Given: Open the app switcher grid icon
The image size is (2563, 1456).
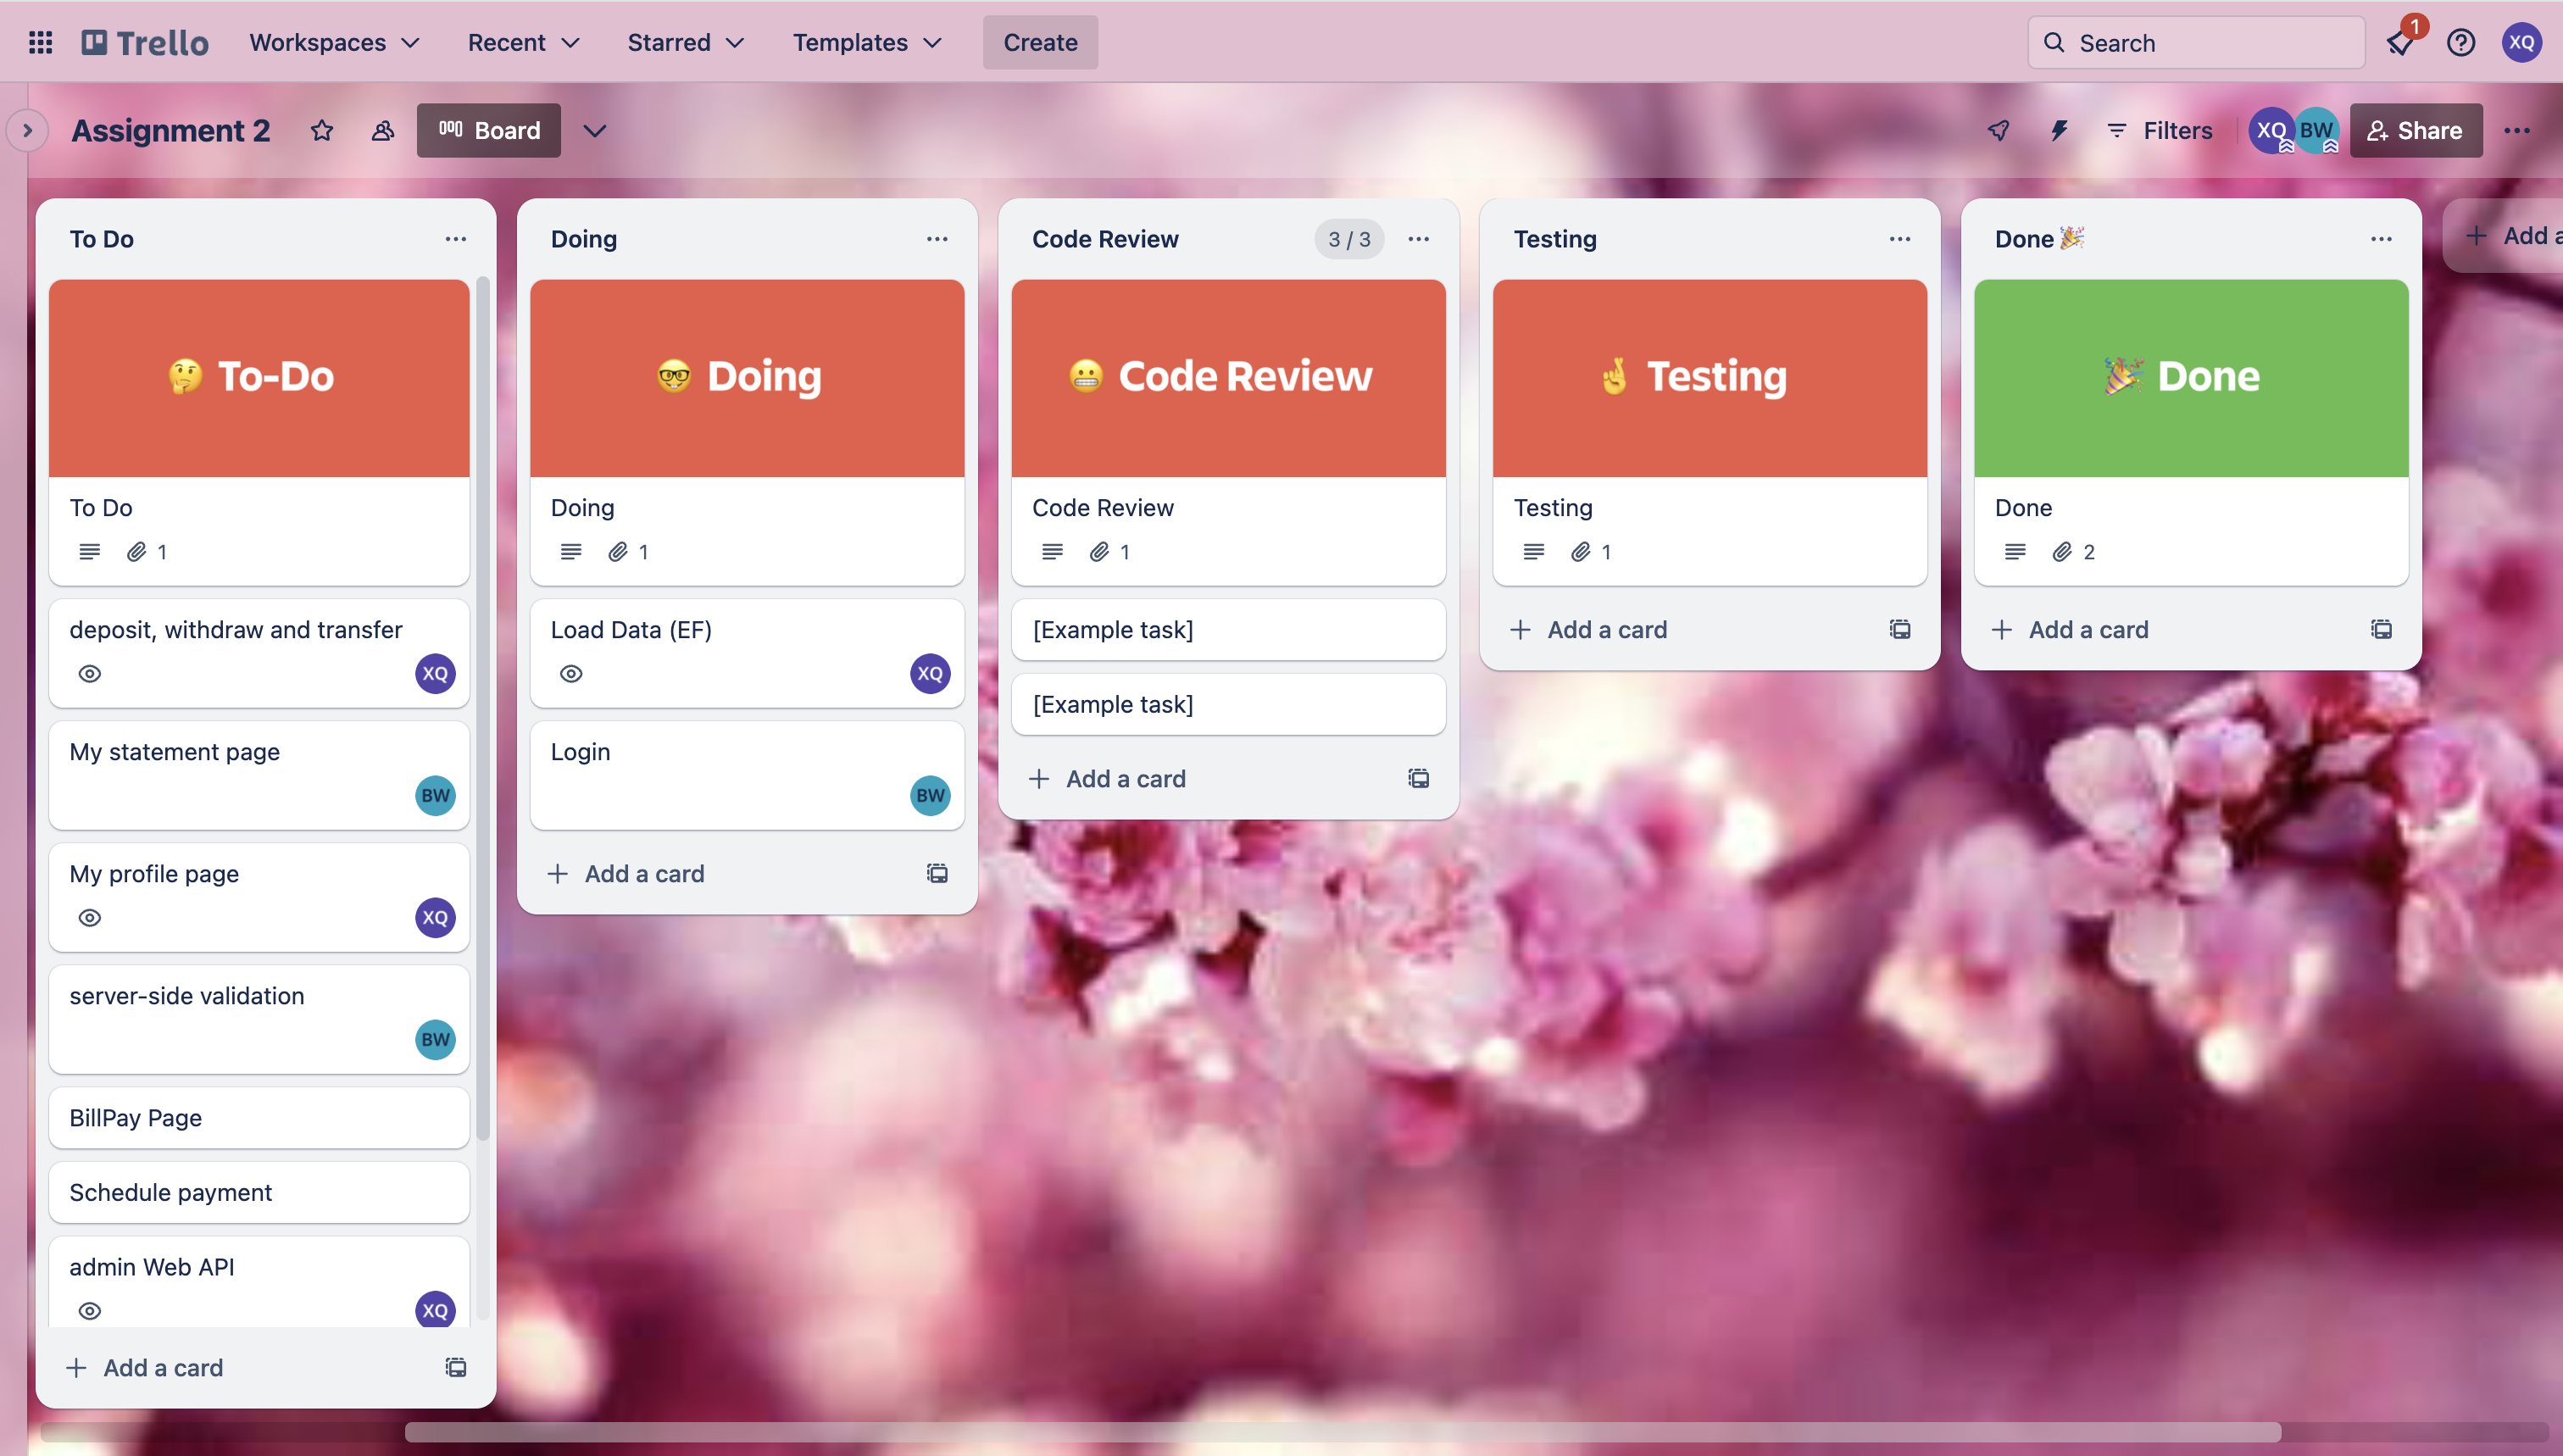Looking at the screenshot, I should pyautogui.click(x=41, y=42).
